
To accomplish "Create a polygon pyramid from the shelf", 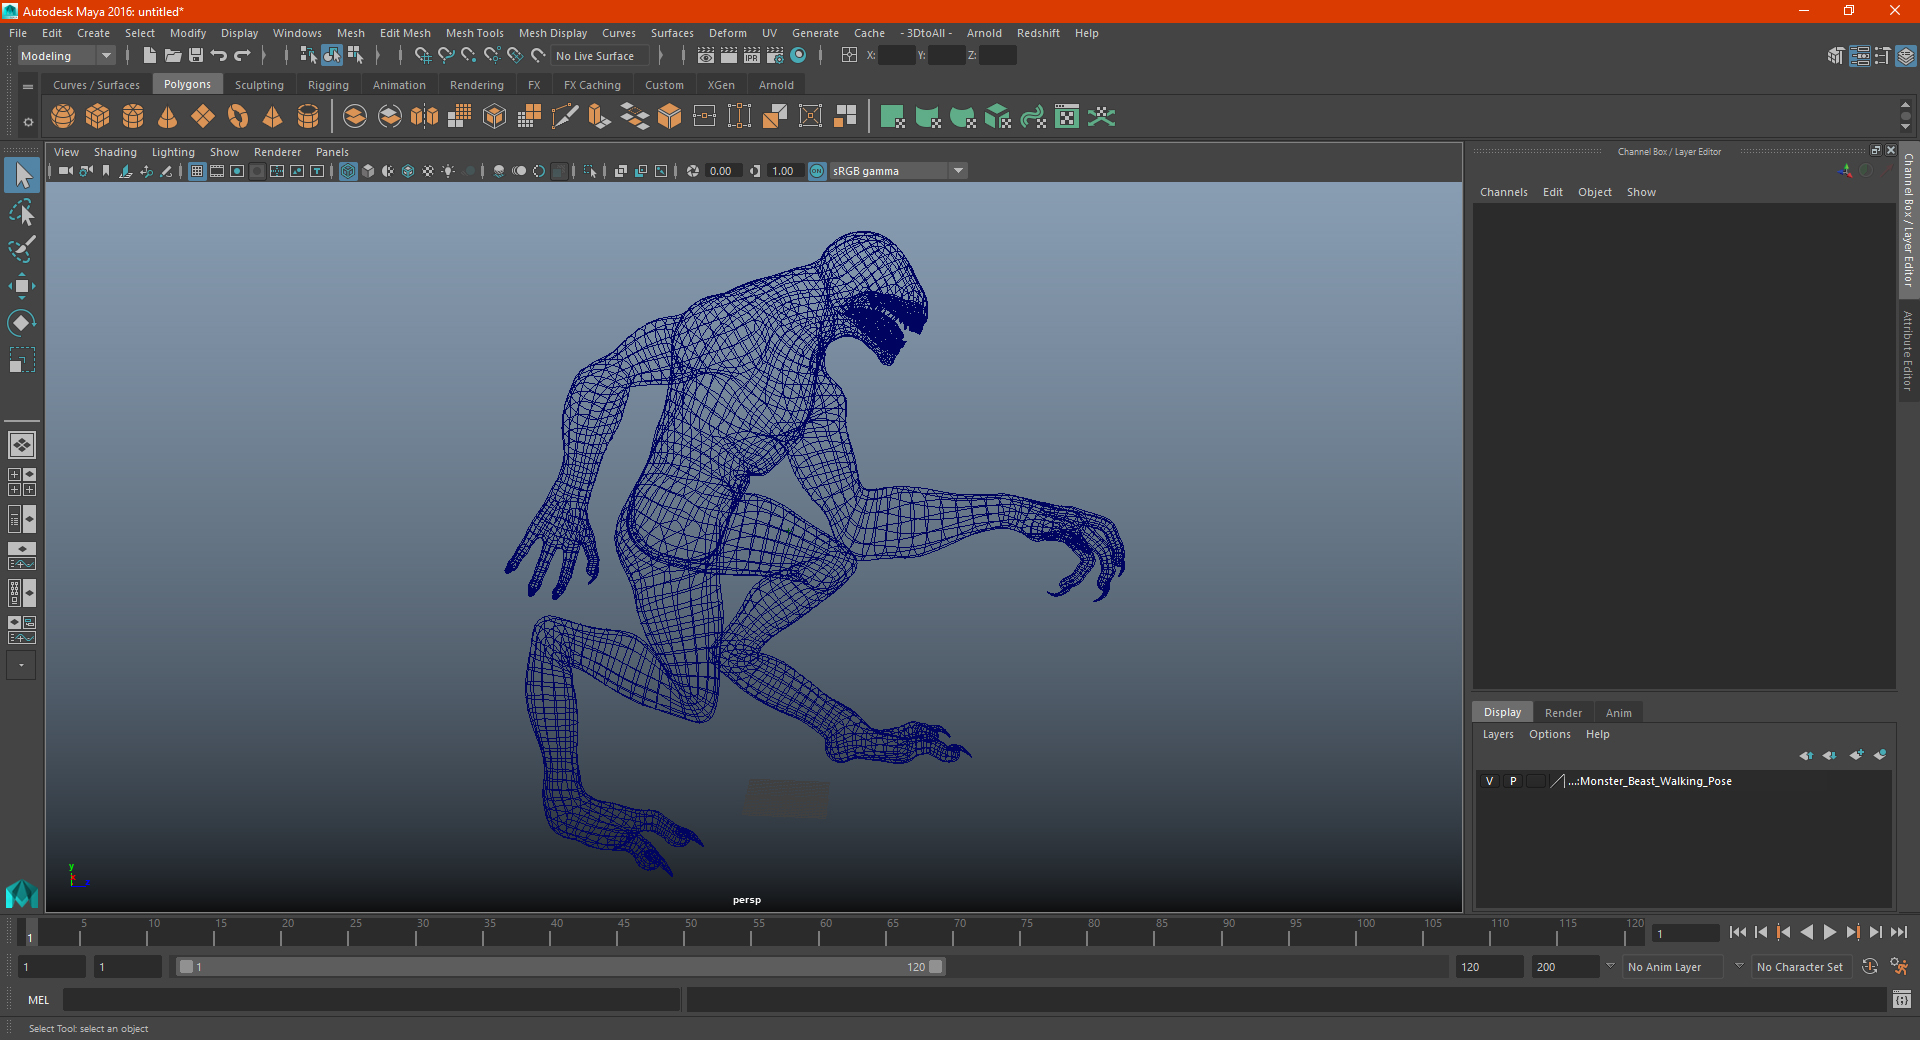I will (x=273, y=117).
